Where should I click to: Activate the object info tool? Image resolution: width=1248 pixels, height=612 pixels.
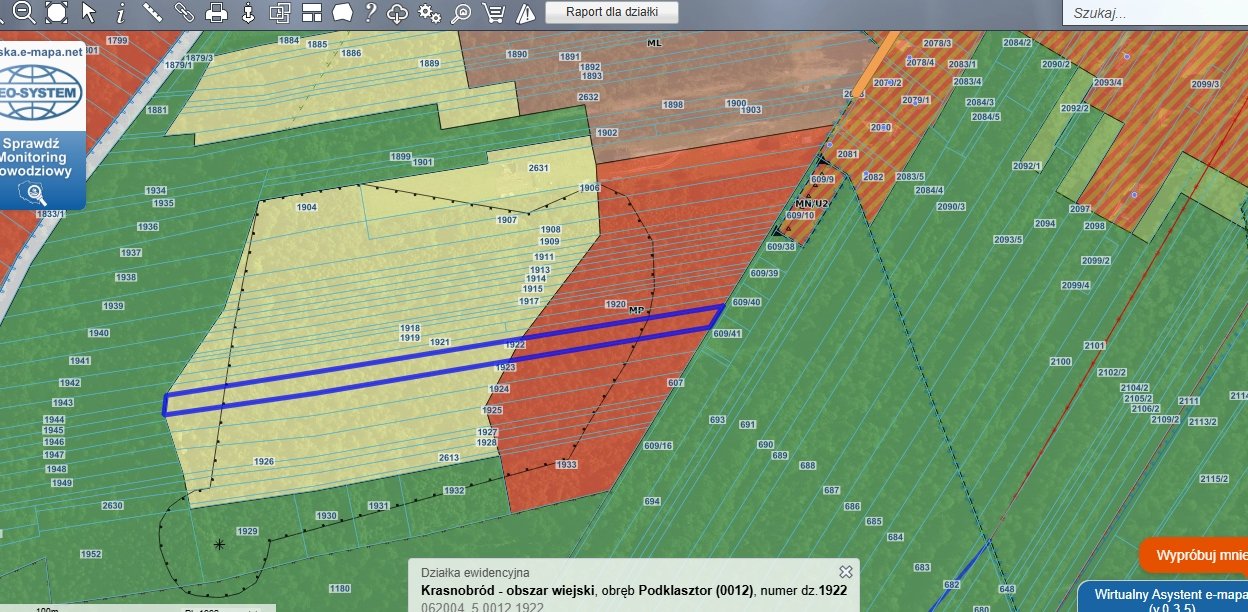tap(121, 12)
